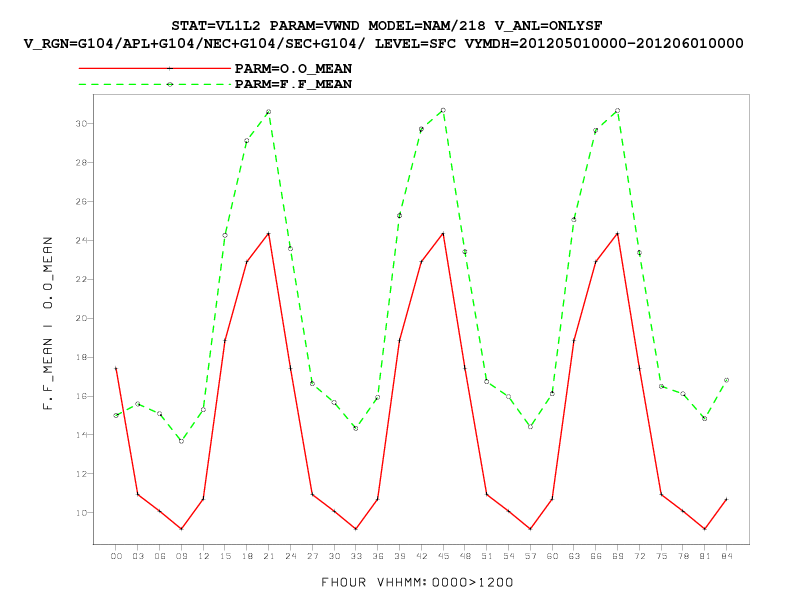Click x-axis tick label 81
The image size is (792, 612).
coord(705,556)
